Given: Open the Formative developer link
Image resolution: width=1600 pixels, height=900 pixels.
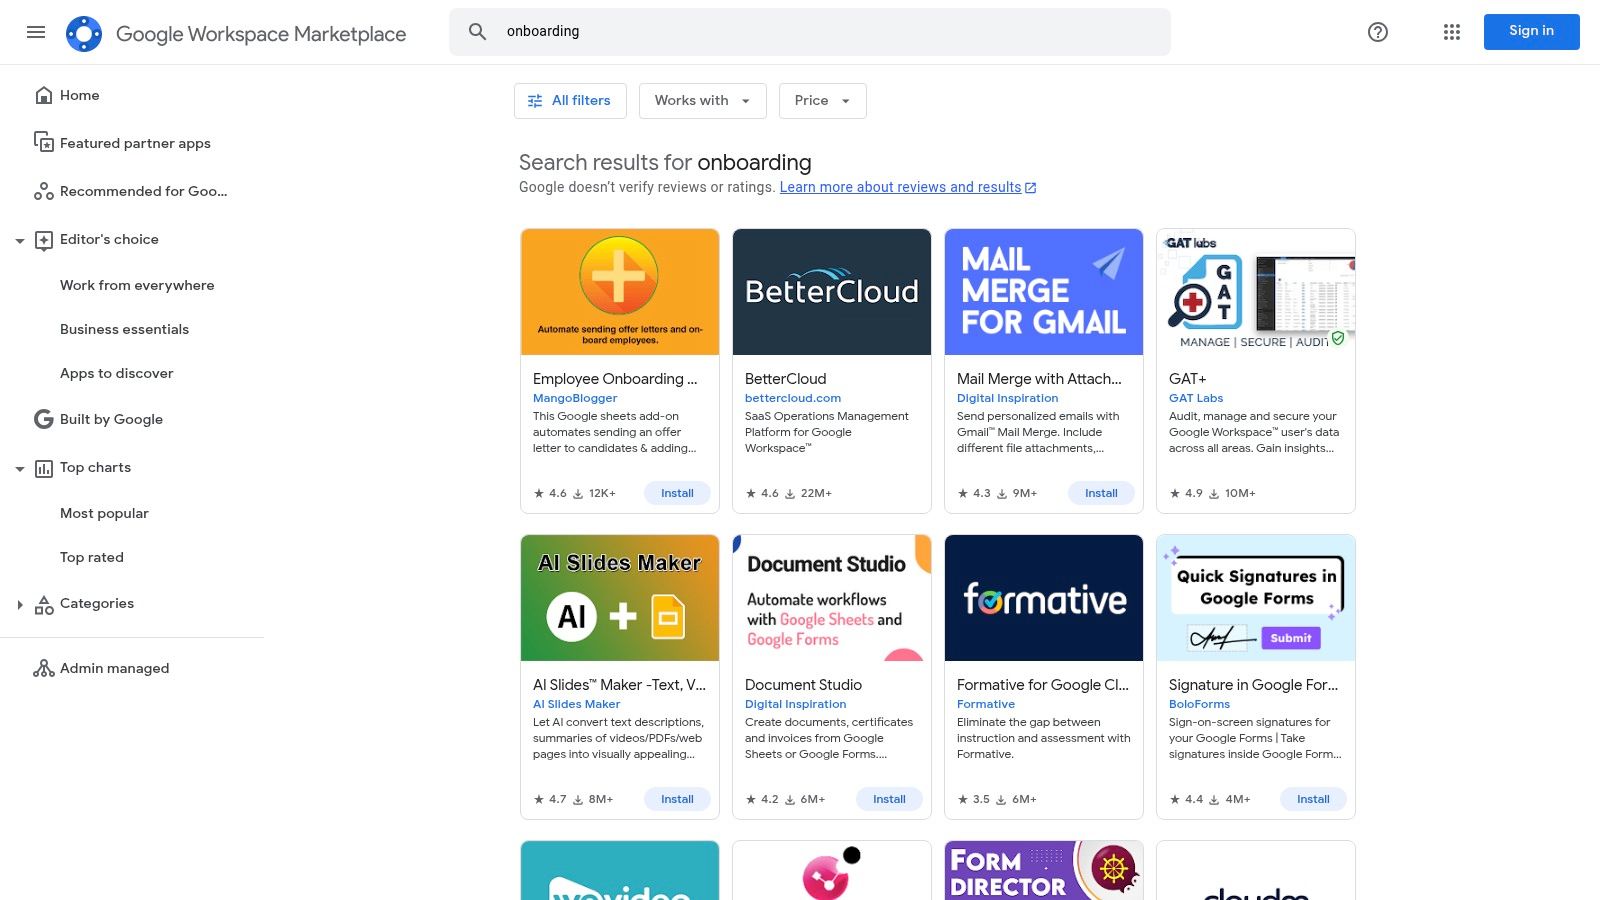Looking at the screenshot, I should (986, 704).
